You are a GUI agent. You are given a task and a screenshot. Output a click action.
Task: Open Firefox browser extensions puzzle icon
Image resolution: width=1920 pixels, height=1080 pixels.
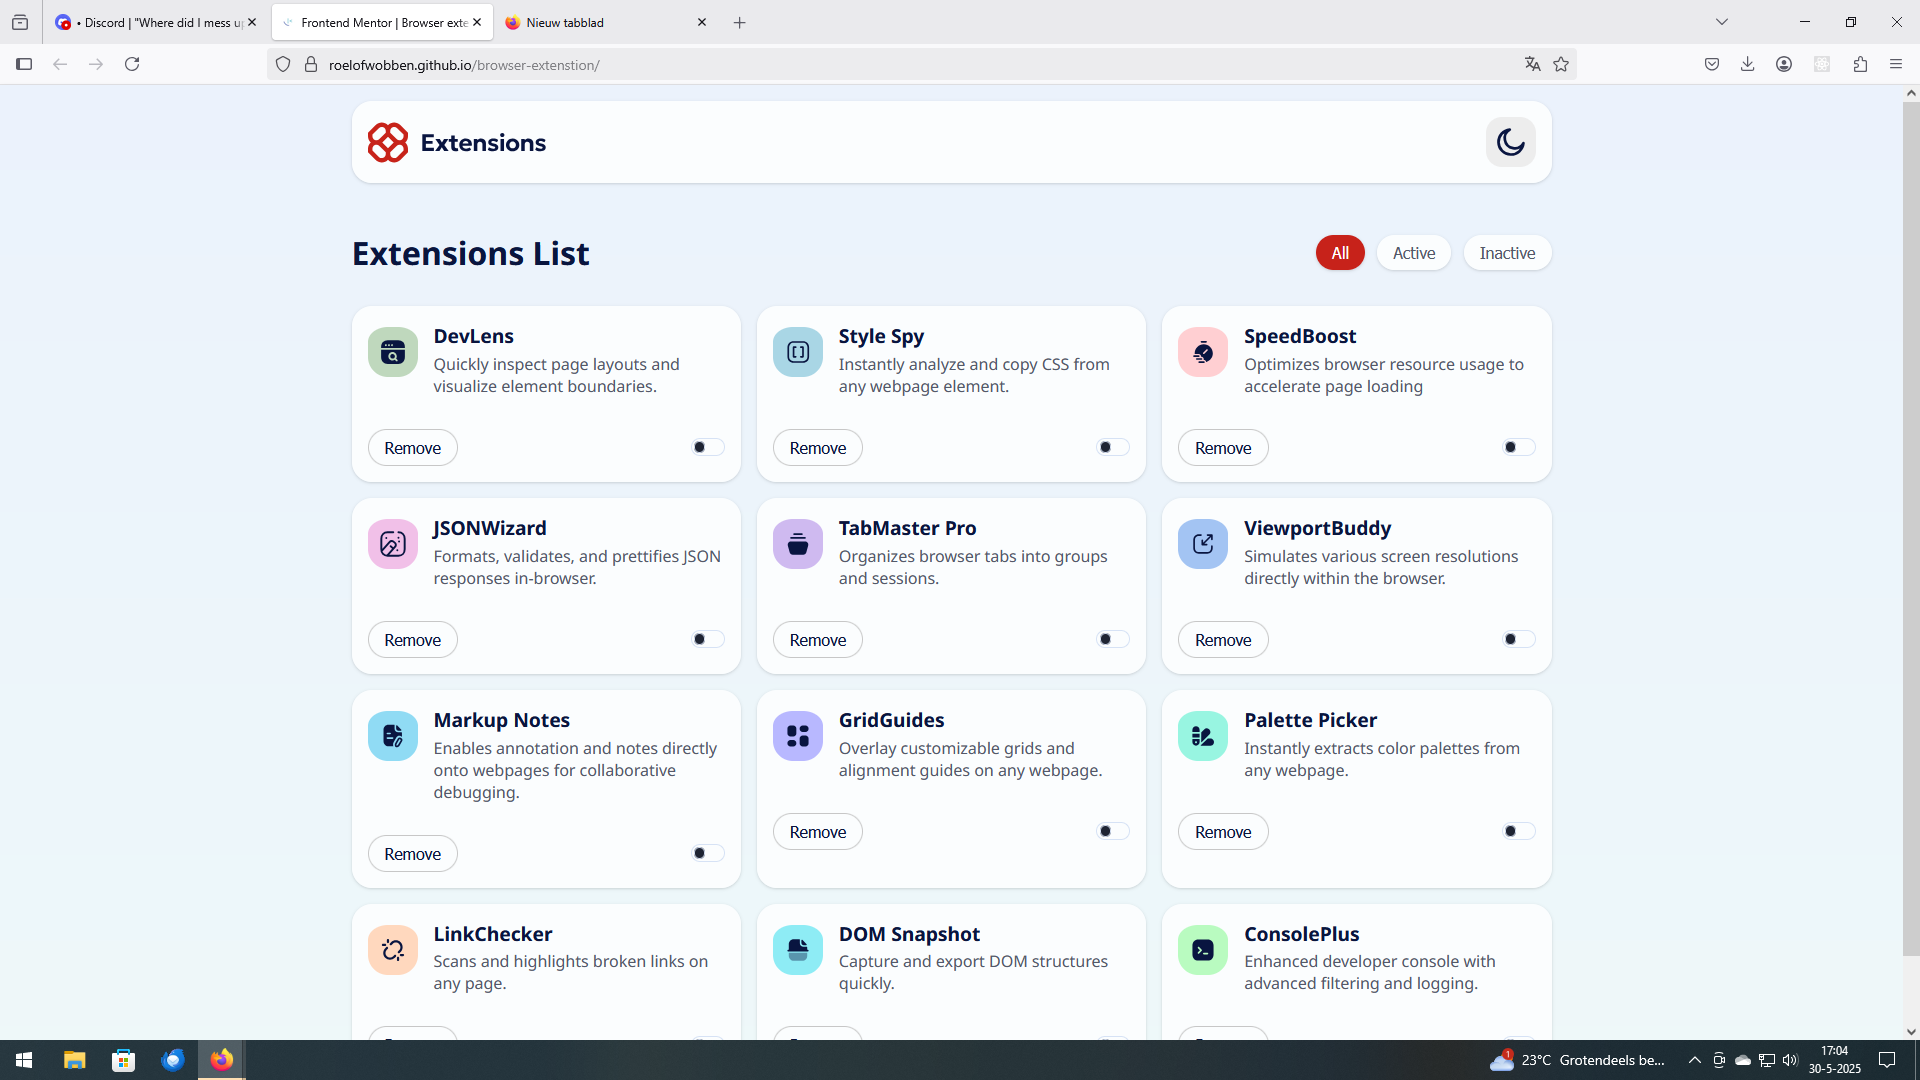point(1860,65)
